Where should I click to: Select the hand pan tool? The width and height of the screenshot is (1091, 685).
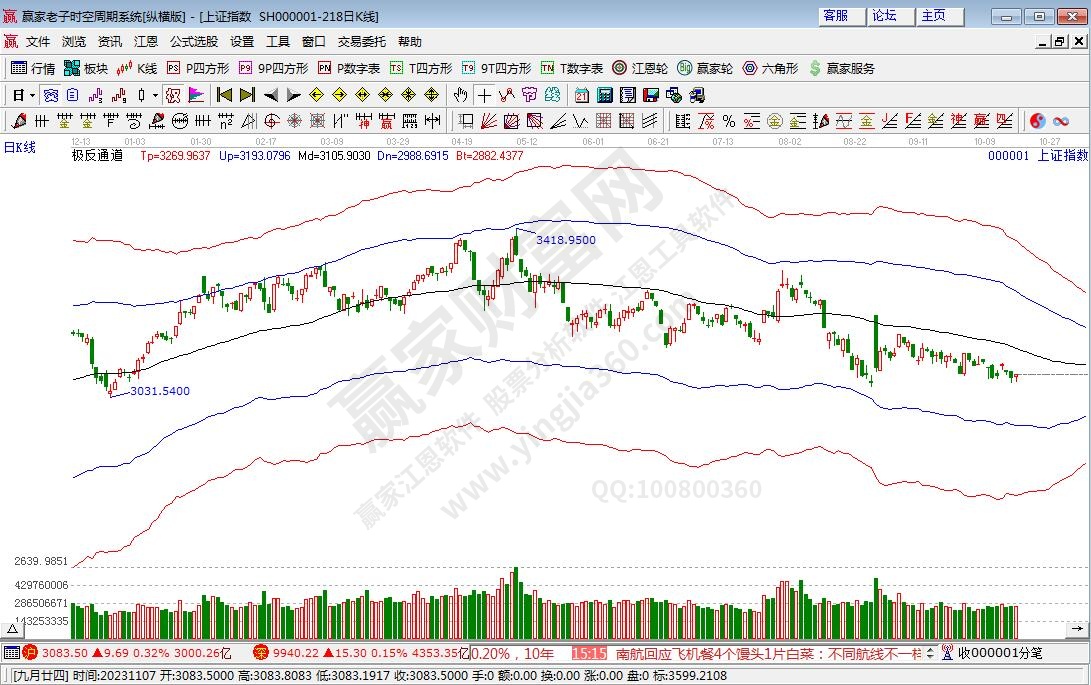[461, 95]
